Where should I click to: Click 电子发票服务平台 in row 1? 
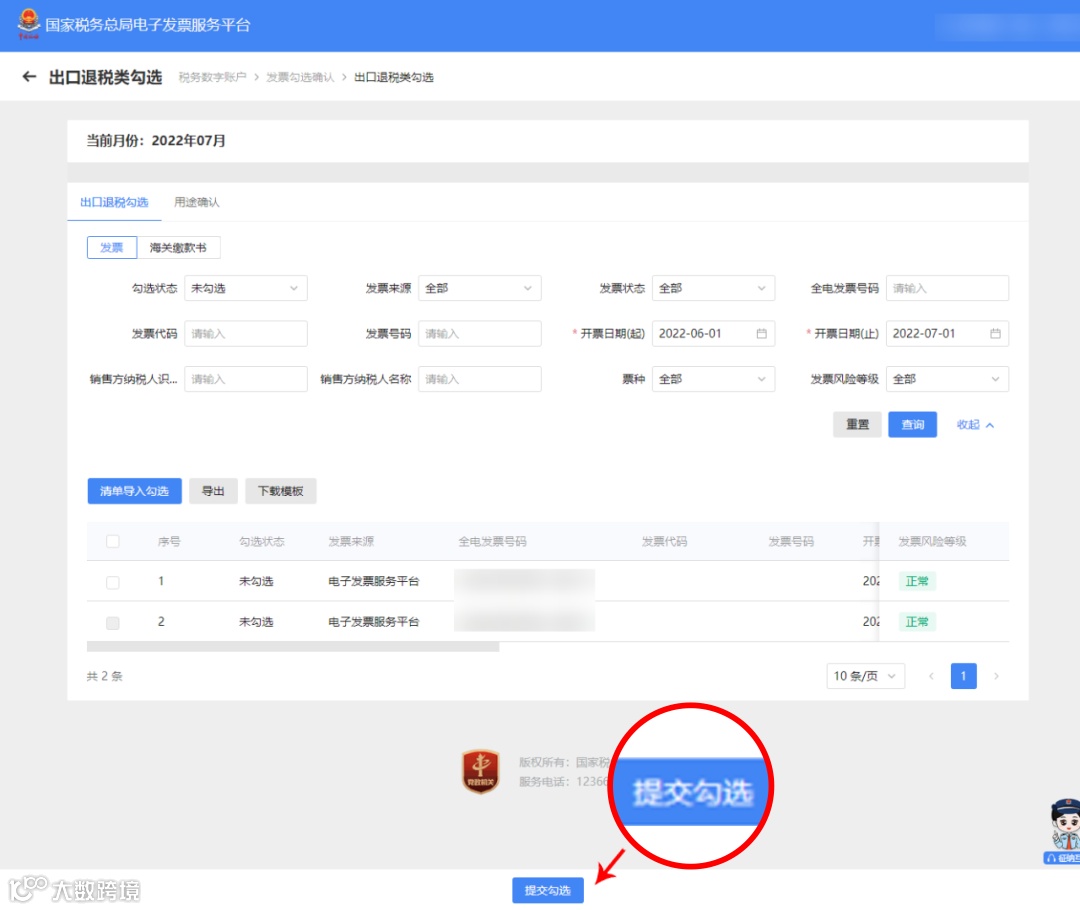pos(373,581)
